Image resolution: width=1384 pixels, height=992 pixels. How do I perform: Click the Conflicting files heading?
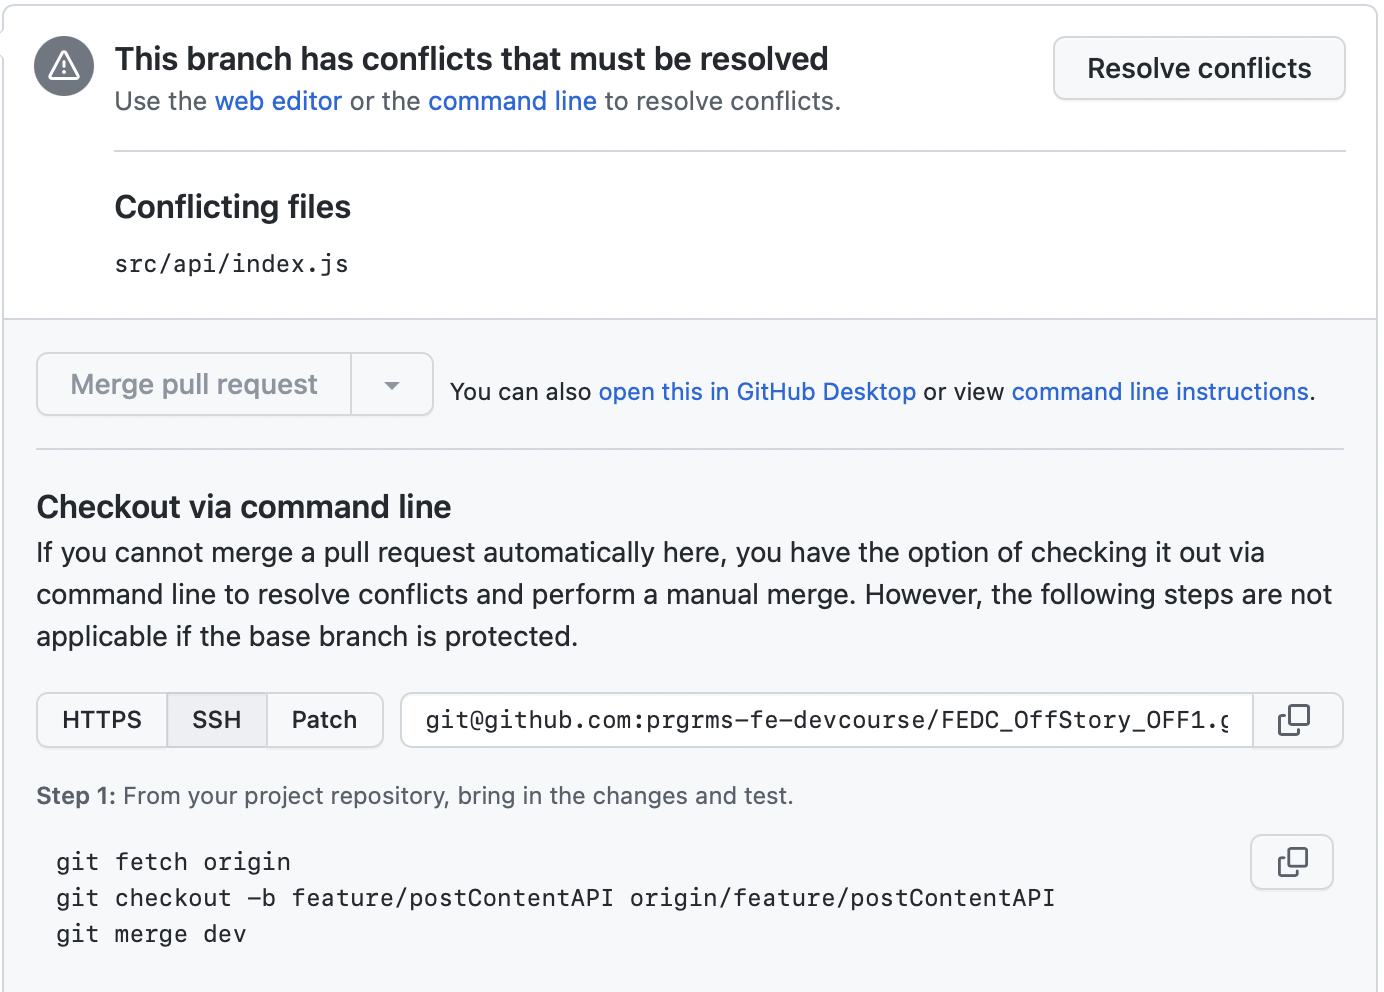[233, 207]
